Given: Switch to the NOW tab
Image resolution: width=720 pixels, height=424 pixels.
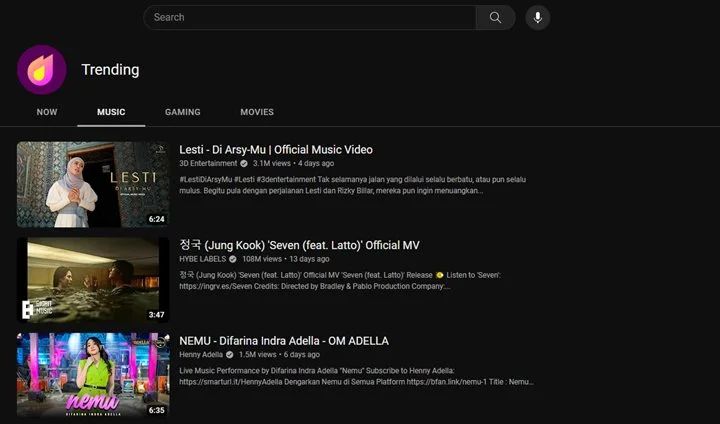Looking at the screenshot, I should click(x=47, y=112).
